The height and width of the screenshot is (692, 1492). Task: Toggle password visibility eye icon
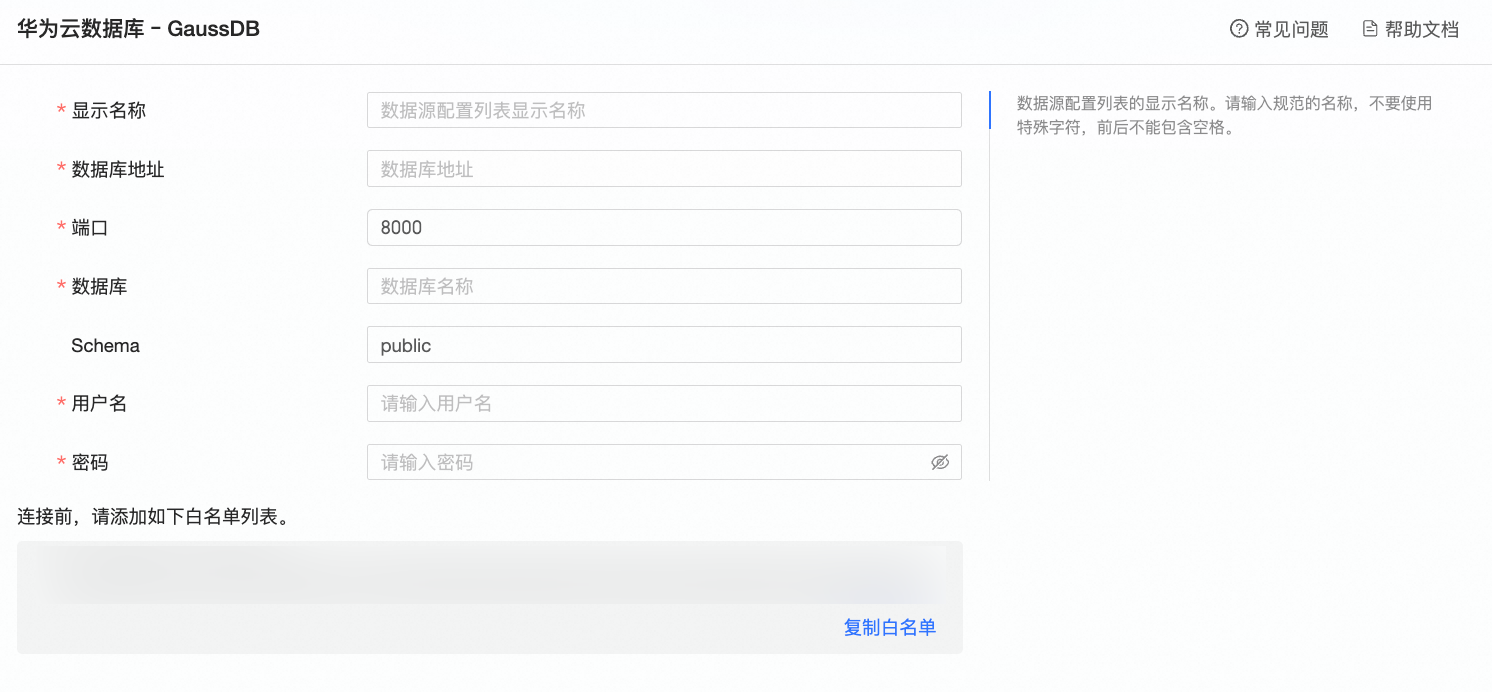[x=940, y=462]
